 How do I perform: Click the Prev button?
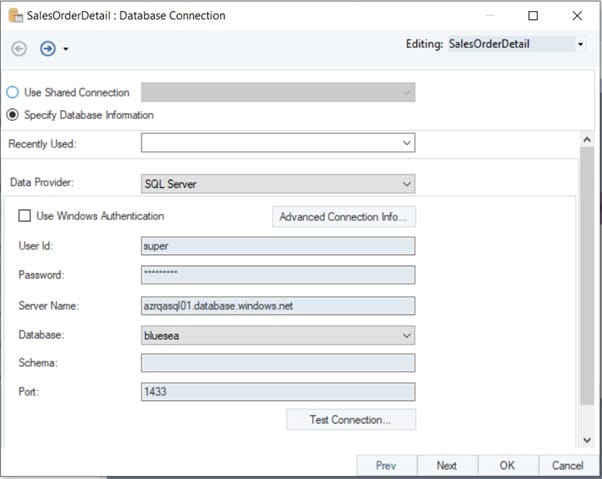386,466
